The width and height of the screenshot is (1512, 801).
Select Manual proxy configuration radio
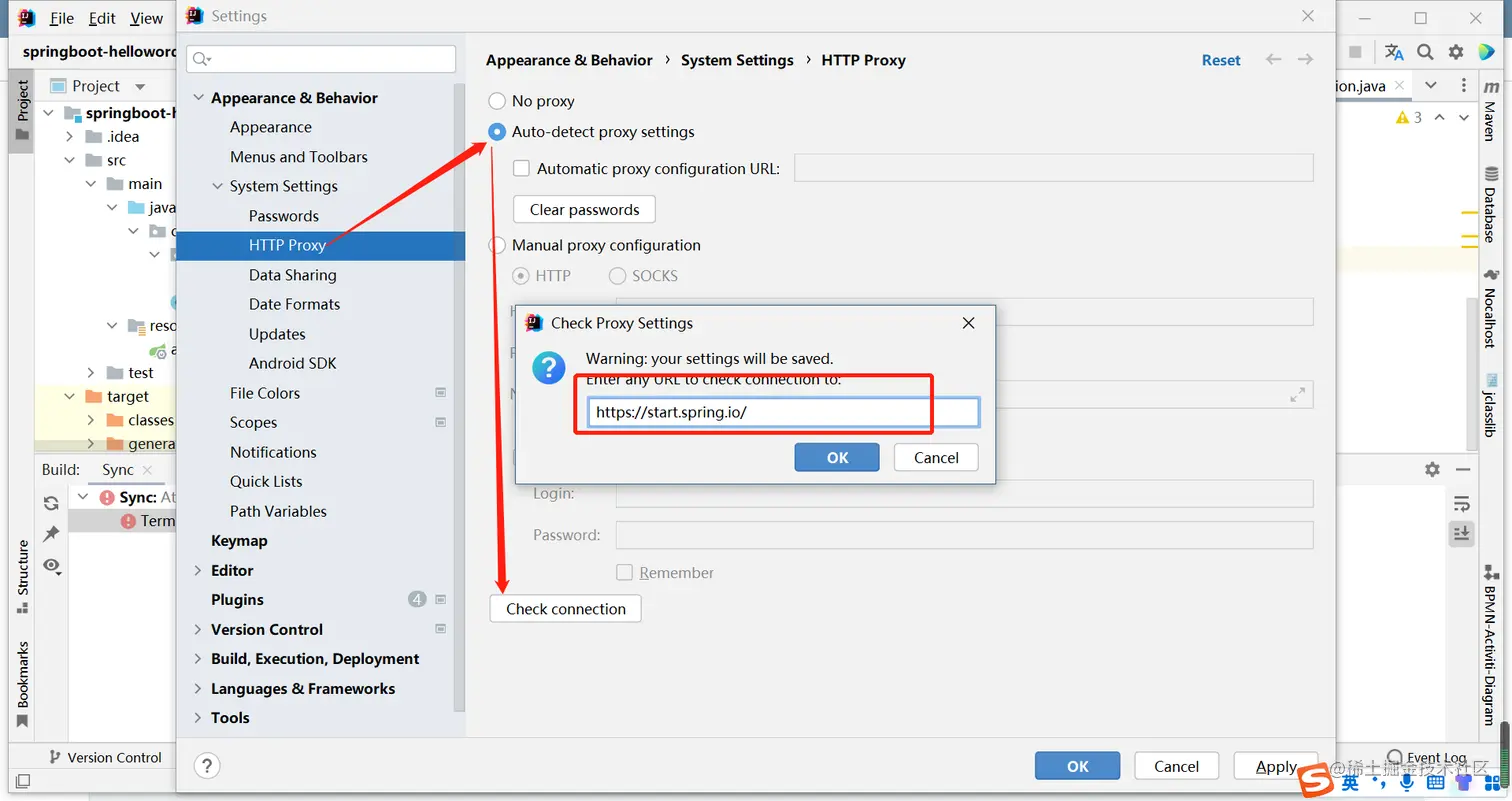pyautogui.click(x=497, y=245)
